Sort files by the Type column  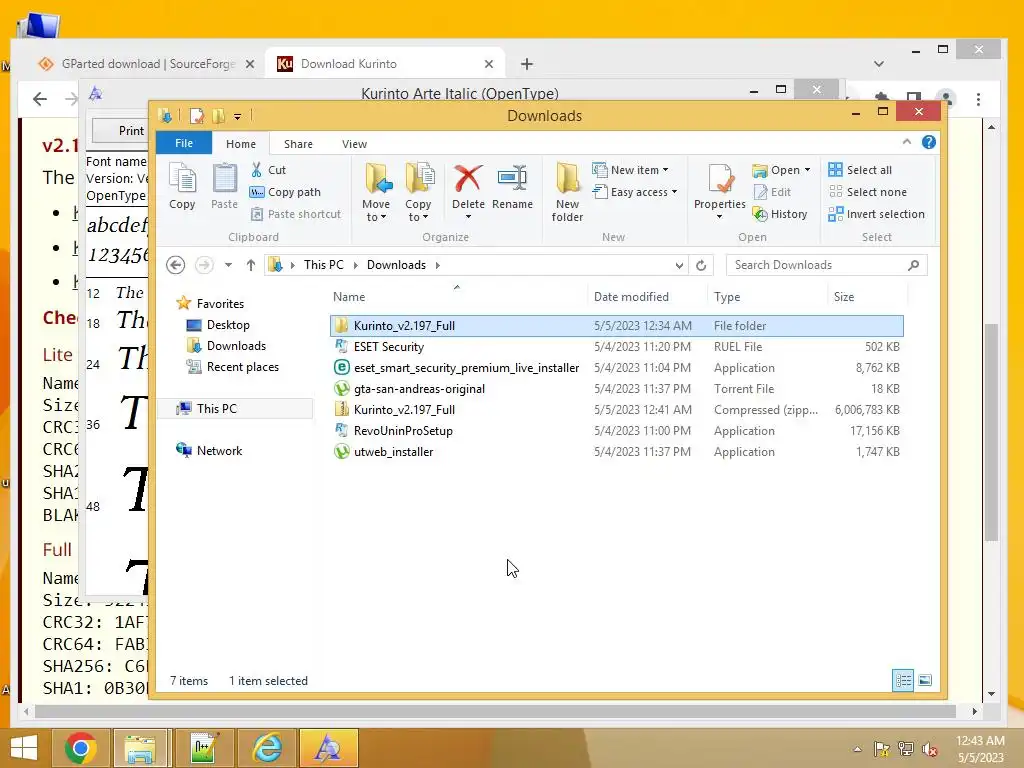tap(767, 296)
